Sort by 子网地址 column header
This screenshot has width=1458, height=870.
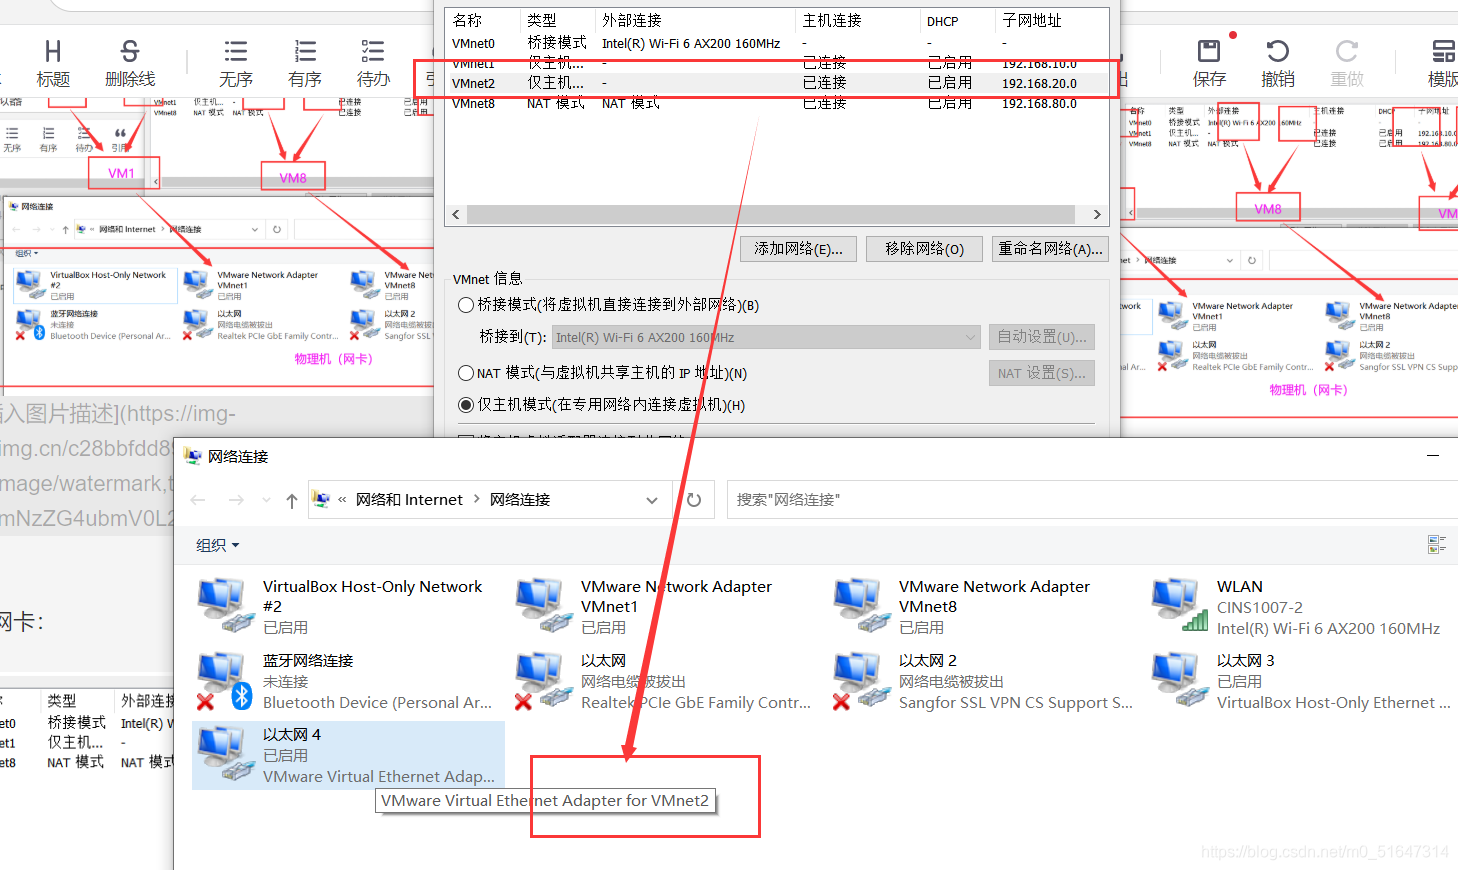[x=1052, y=21]
